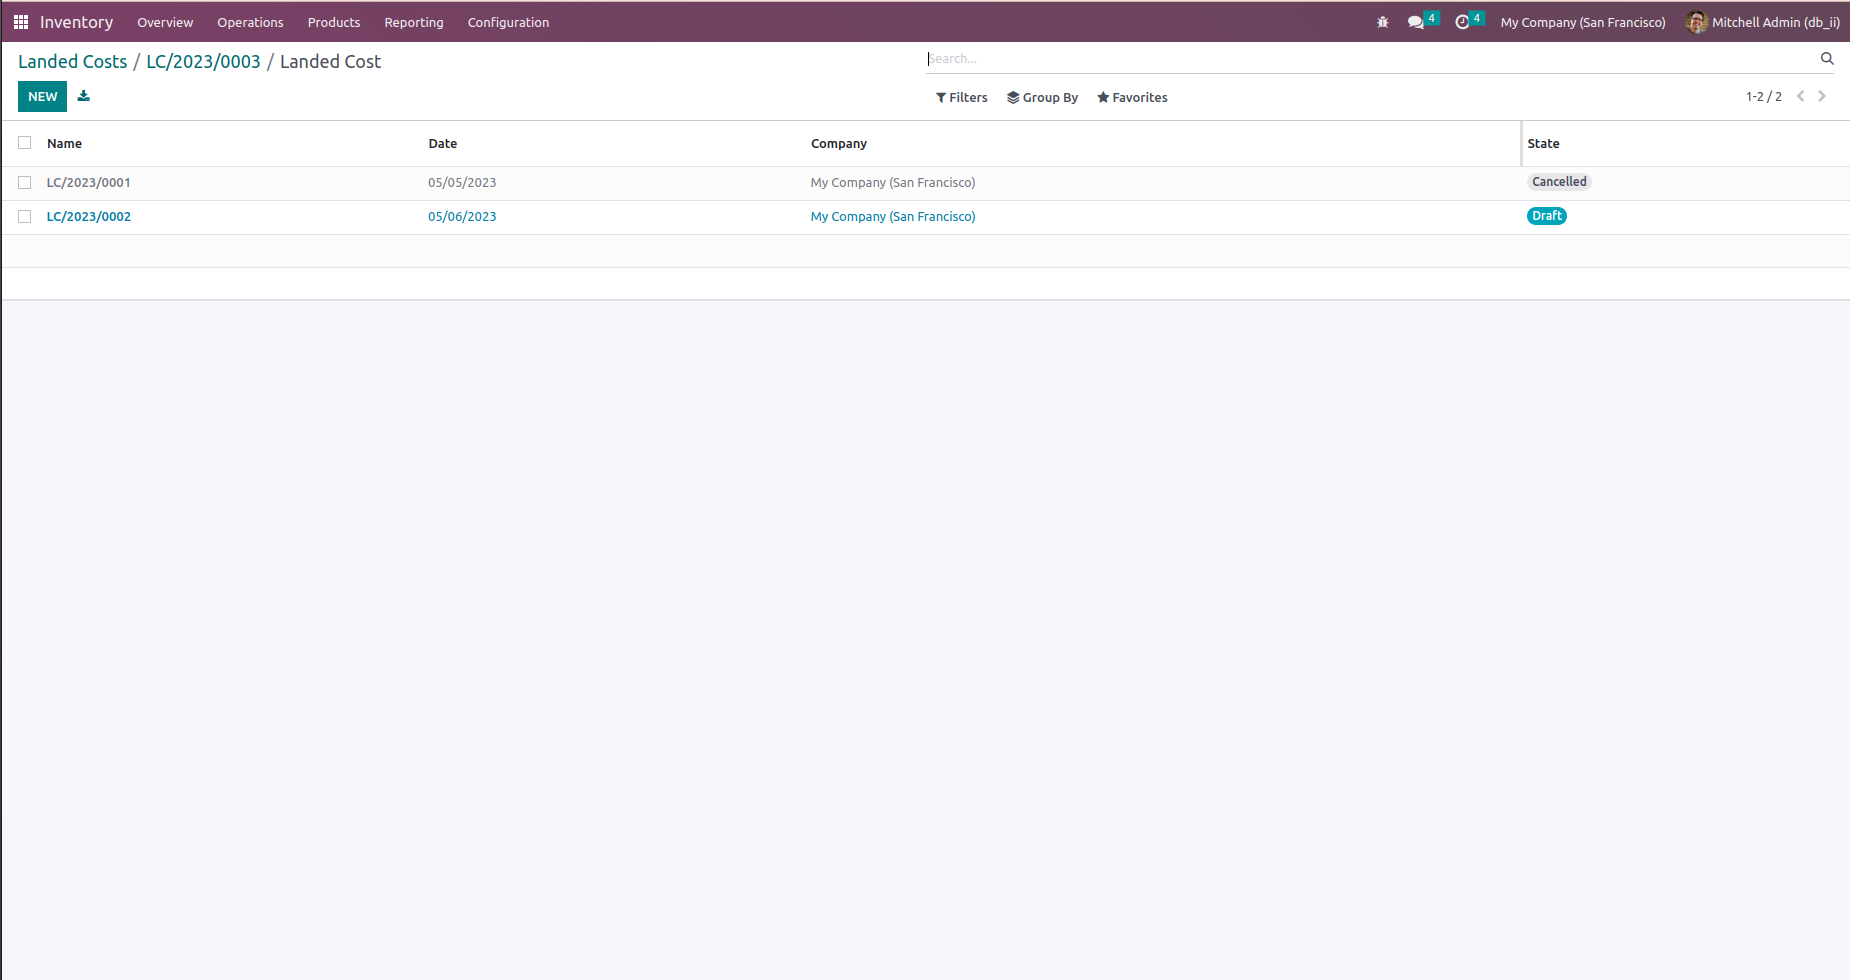Image resolution: width=1850 pixels, height=980 pixels.
Task: Sort by the Company column header
Action: coord(839,143)
